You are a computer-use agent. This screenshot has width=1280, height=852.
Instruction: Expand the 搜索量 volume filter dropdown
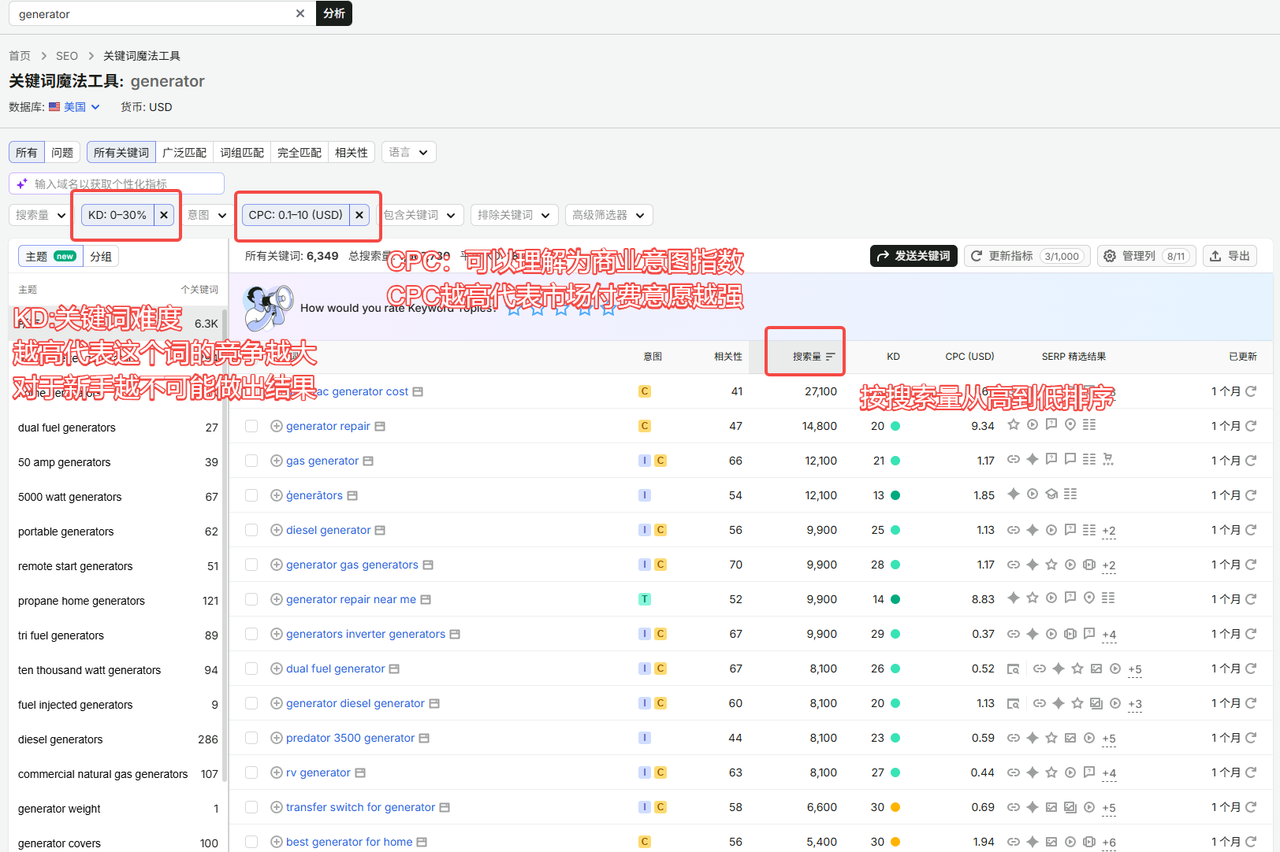39,215
